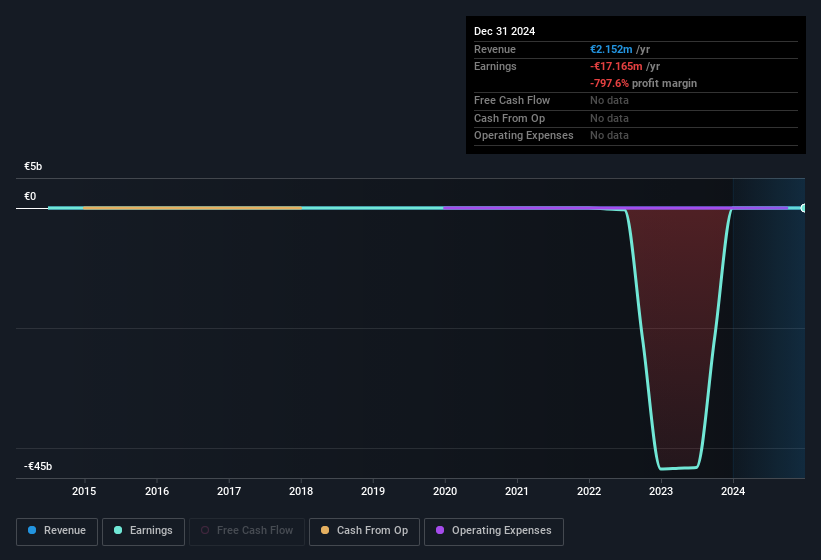Select the 2019 x-axis label
This screenshot has height=560, width=821.
click(x=373, y=491)
